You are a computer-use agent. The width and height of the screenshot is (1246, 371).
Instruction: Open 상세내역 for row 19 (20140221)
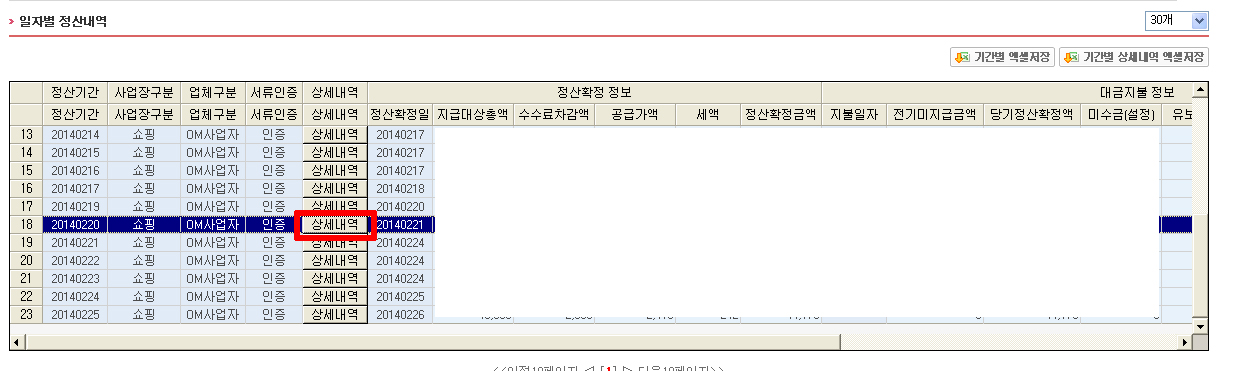[x=335, y=242]
